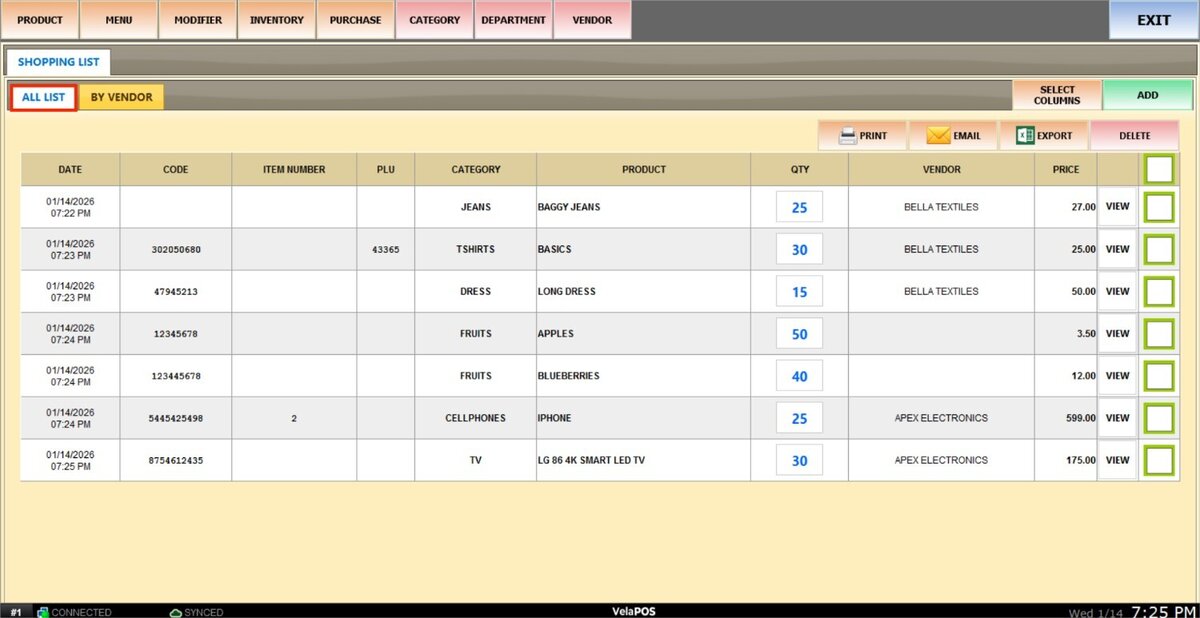View details of Baggy Jeans item

(x=1118, y=207)
